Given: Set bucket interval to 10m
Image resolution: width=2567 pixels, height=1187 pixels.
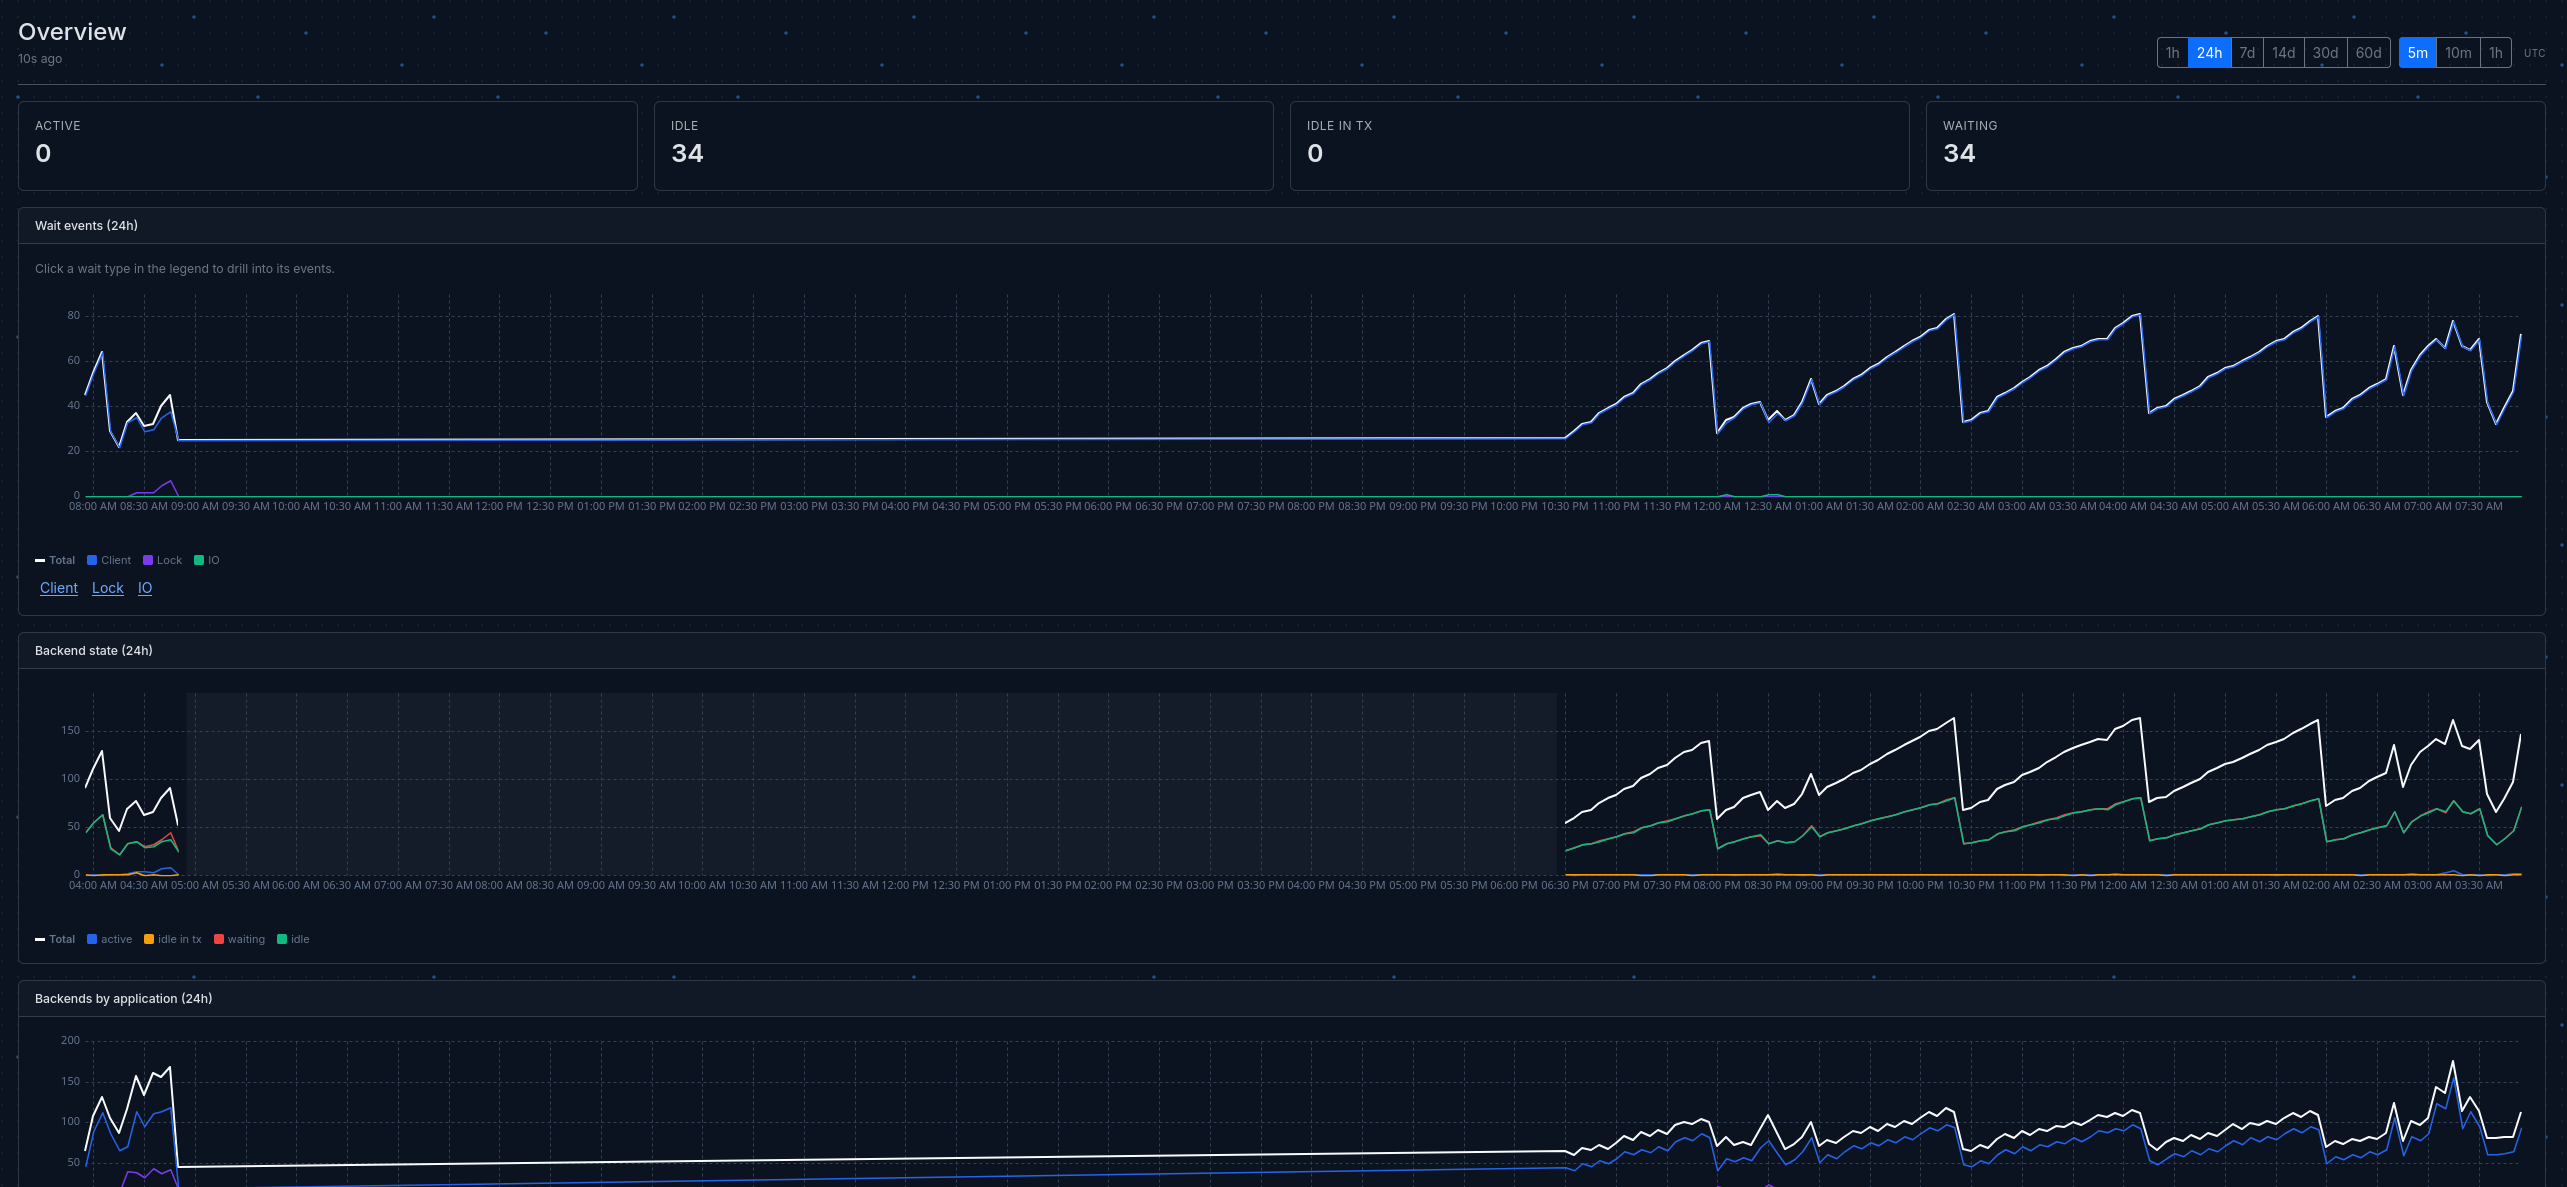Looking at the screenshot, I should [x=2458, y=53].
